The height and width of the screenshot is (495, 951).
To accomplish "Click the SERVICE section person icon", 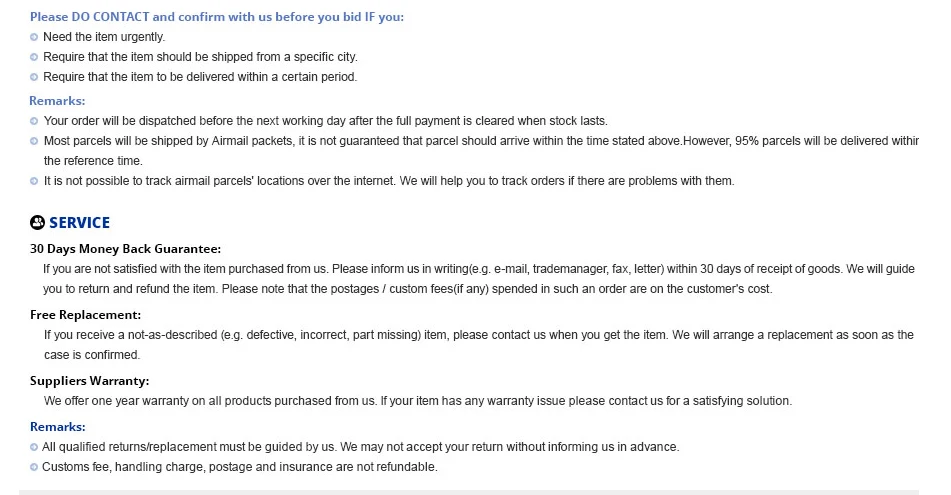I will click(37, 223).
